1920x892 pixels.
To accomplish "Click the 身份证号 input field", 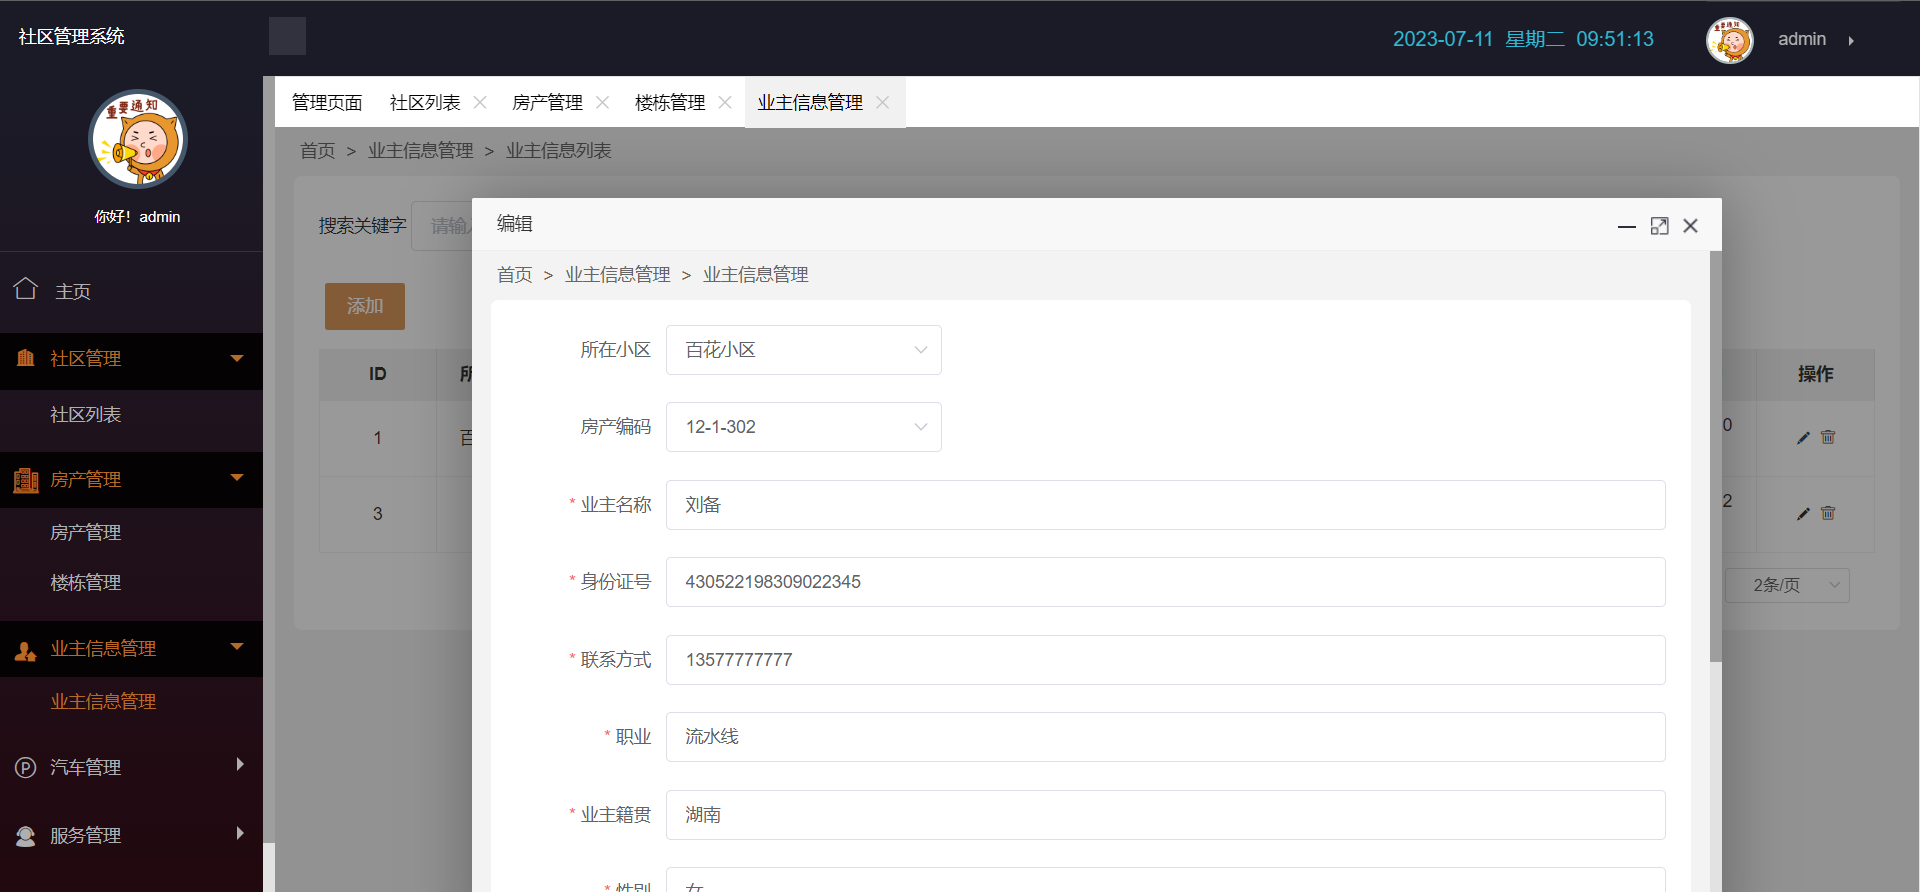I will tap(1166, 582).
